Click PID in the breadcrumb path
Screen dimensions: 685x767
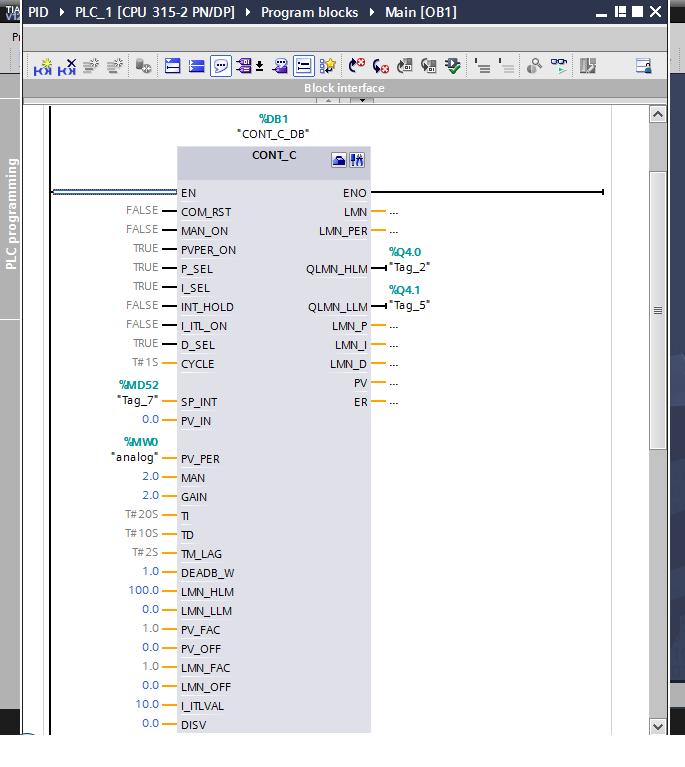click(38, 12)
